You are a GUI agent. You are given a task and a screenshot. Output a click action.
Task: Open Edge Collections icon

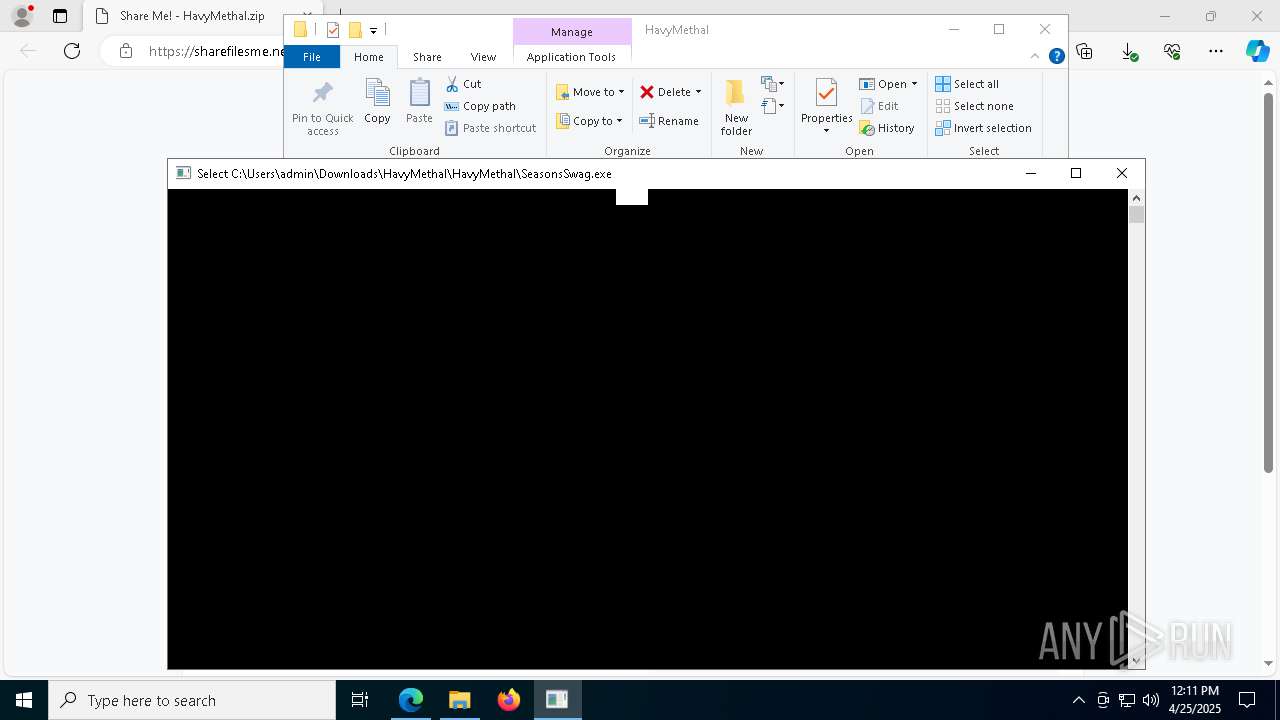1085,51
